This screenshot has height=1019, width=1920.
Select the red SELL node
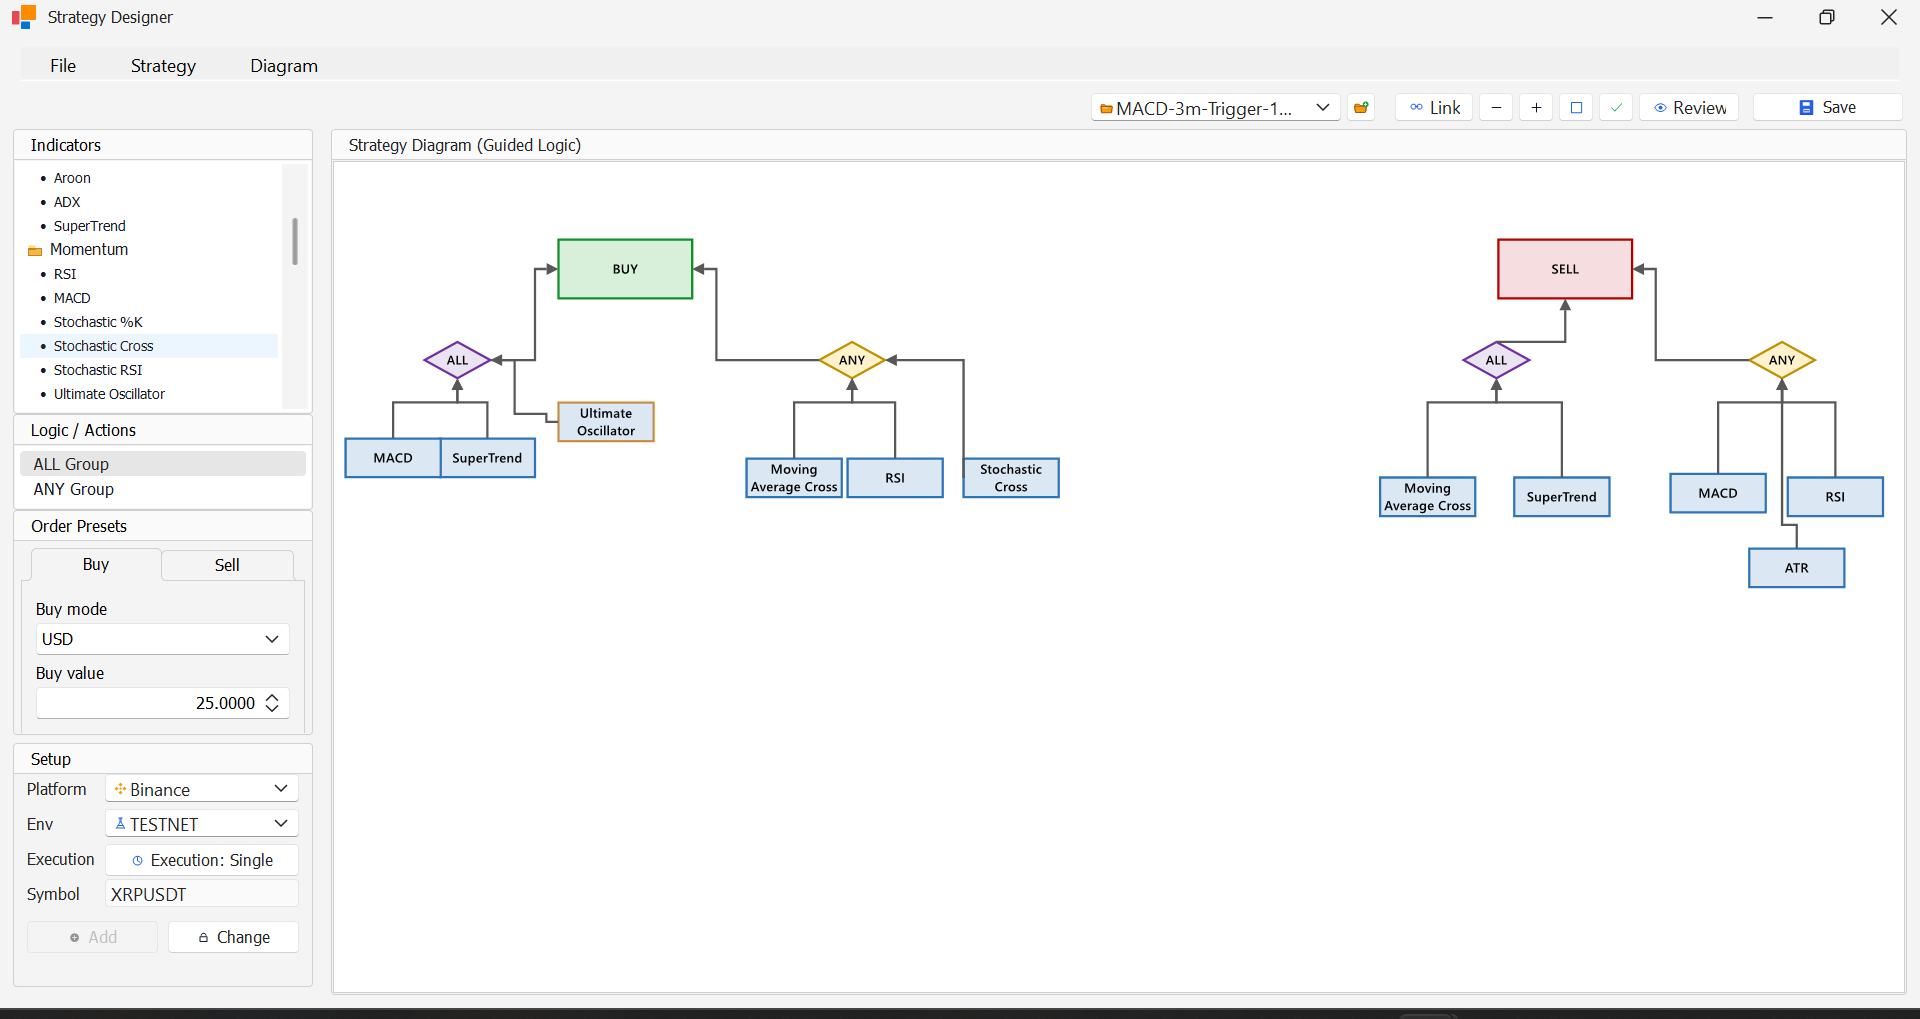coord(1565,269)
